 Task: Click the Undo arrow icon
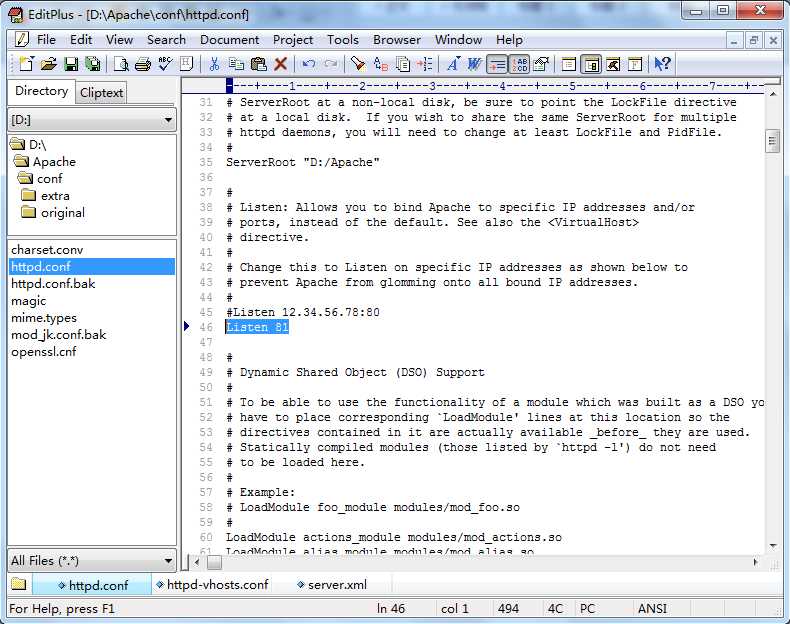308,64
